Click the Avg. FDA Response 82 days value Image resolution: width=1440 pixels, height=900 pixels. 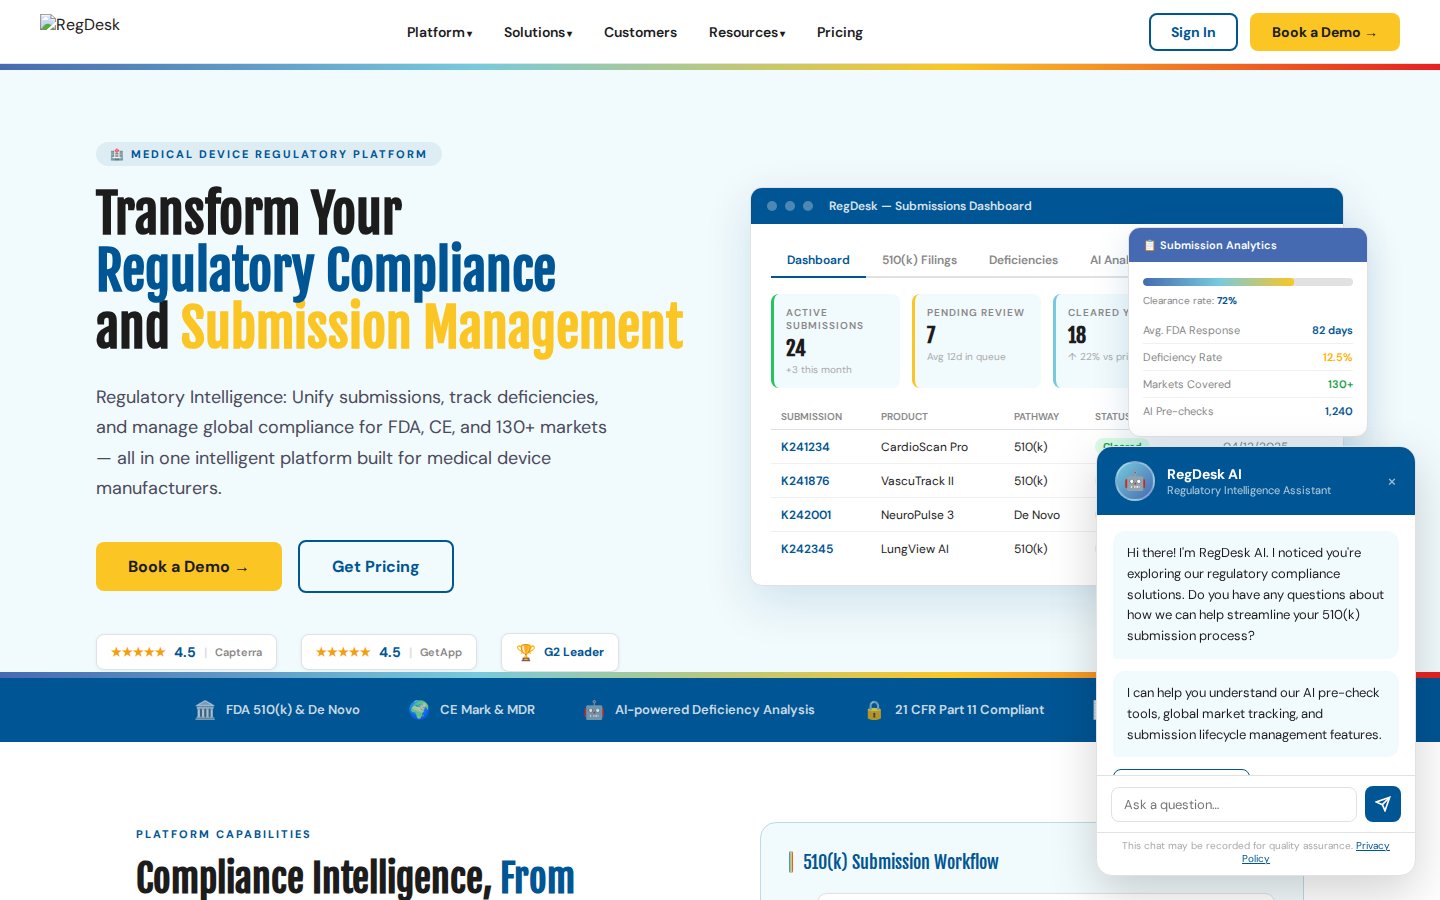1332,330
